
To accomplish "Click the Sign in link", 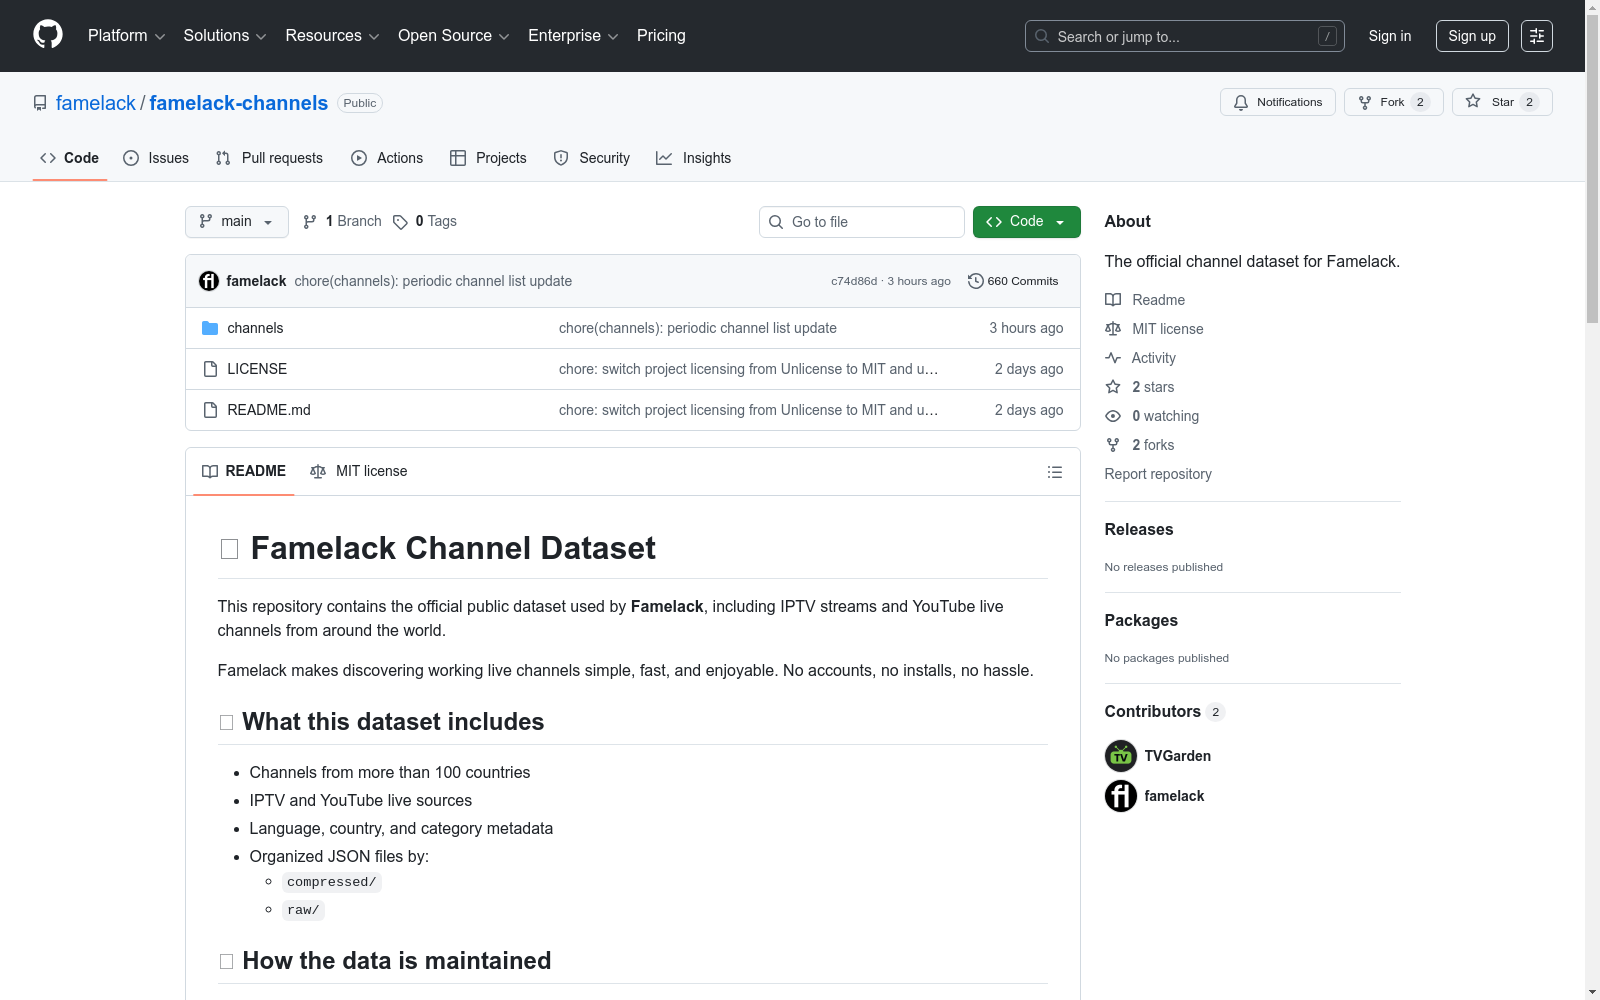I will coord(1390,36).
